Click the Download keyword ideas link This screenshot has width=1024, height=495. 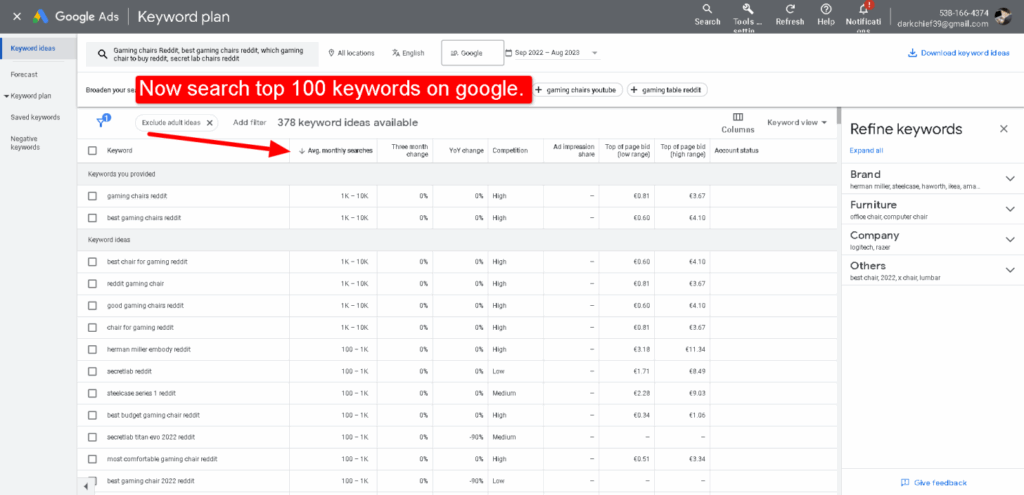(965, 53)
